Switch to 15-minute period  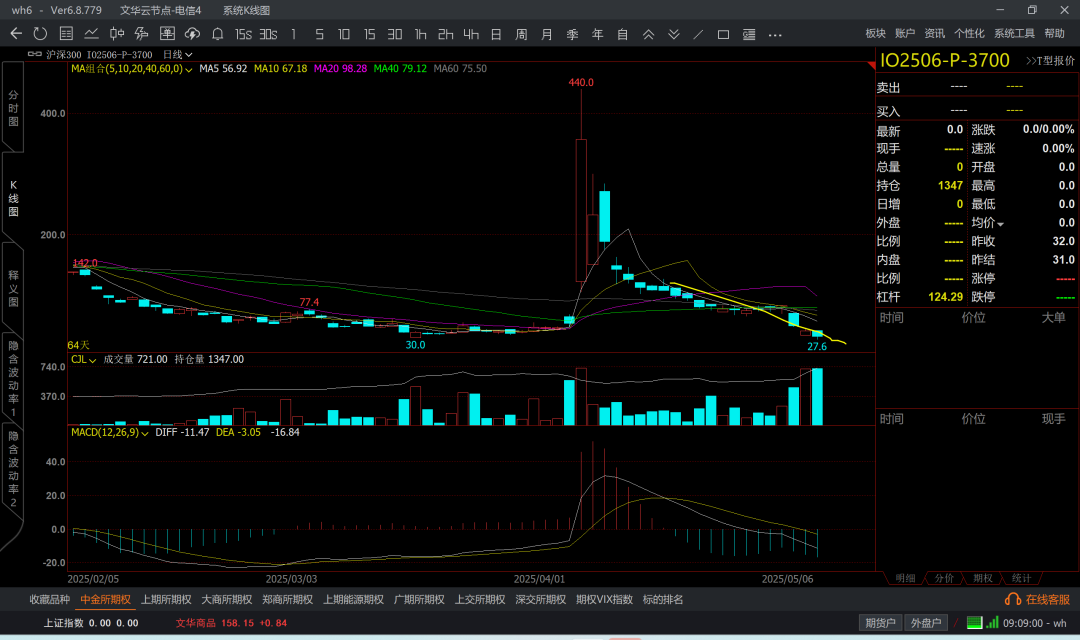pyautogui.click(x=369, y=34)
